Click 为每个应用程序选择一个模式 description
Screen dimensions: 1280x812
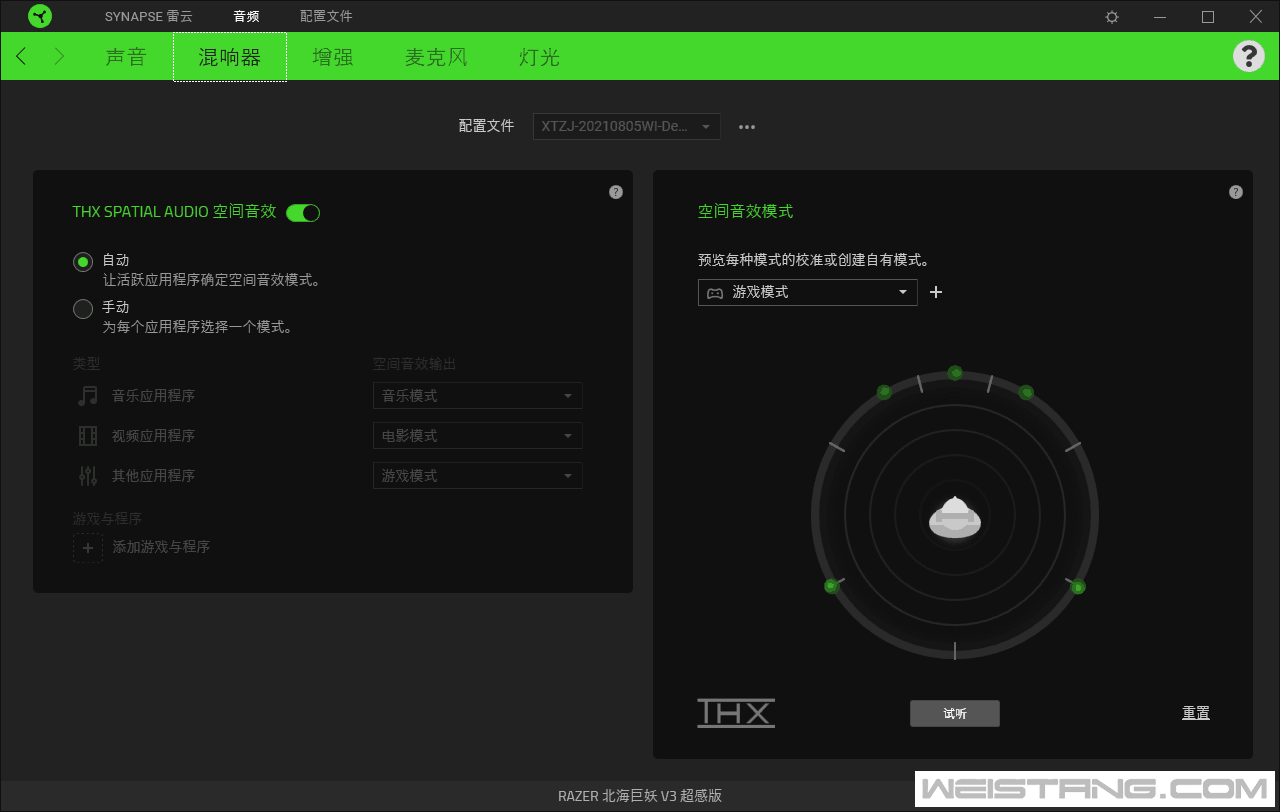(197, 327)
